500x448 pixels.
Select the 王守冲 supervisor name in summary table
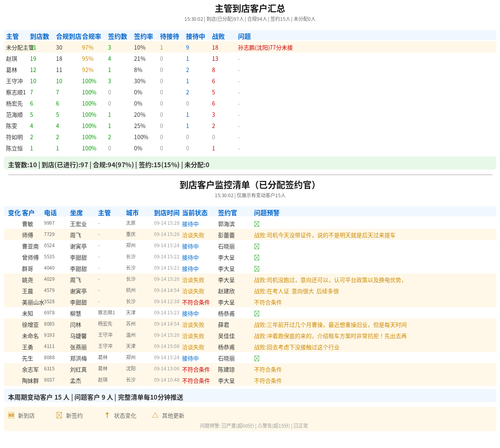(14, 81)
